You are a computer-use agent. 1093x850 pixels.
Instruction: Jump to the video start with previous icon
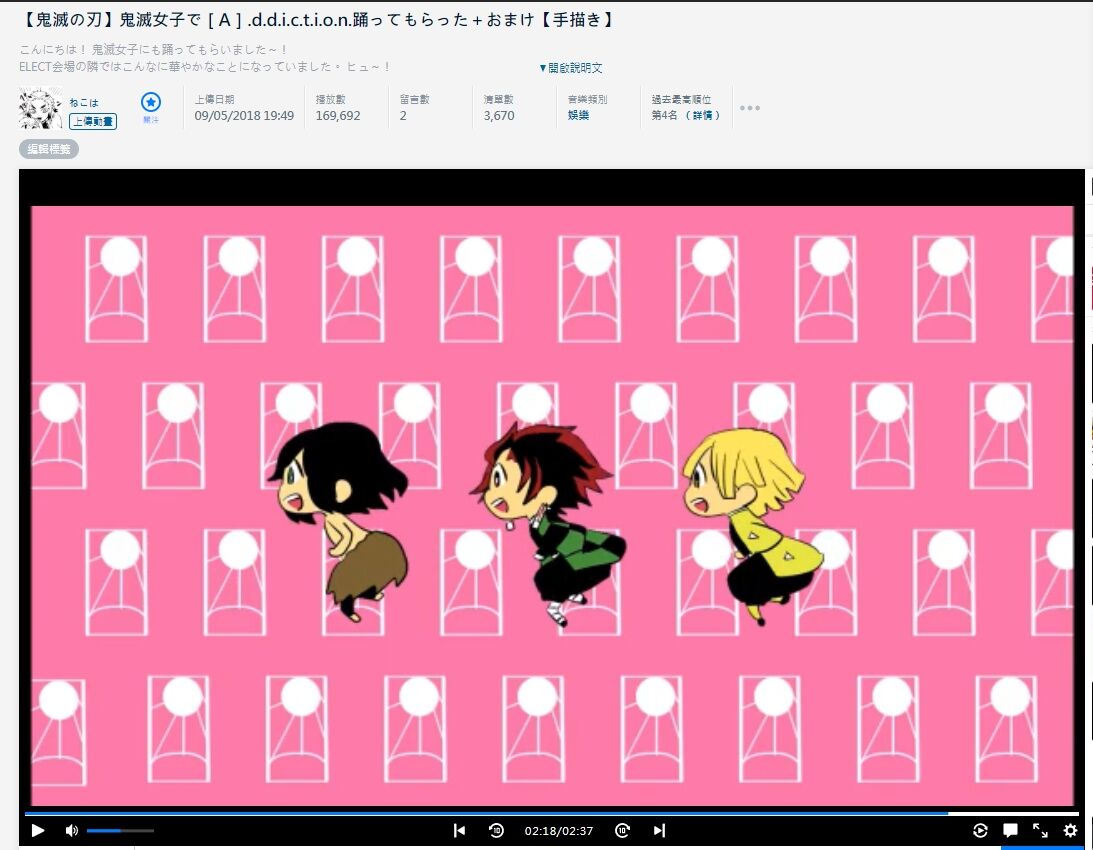click(x=459, y=830)
